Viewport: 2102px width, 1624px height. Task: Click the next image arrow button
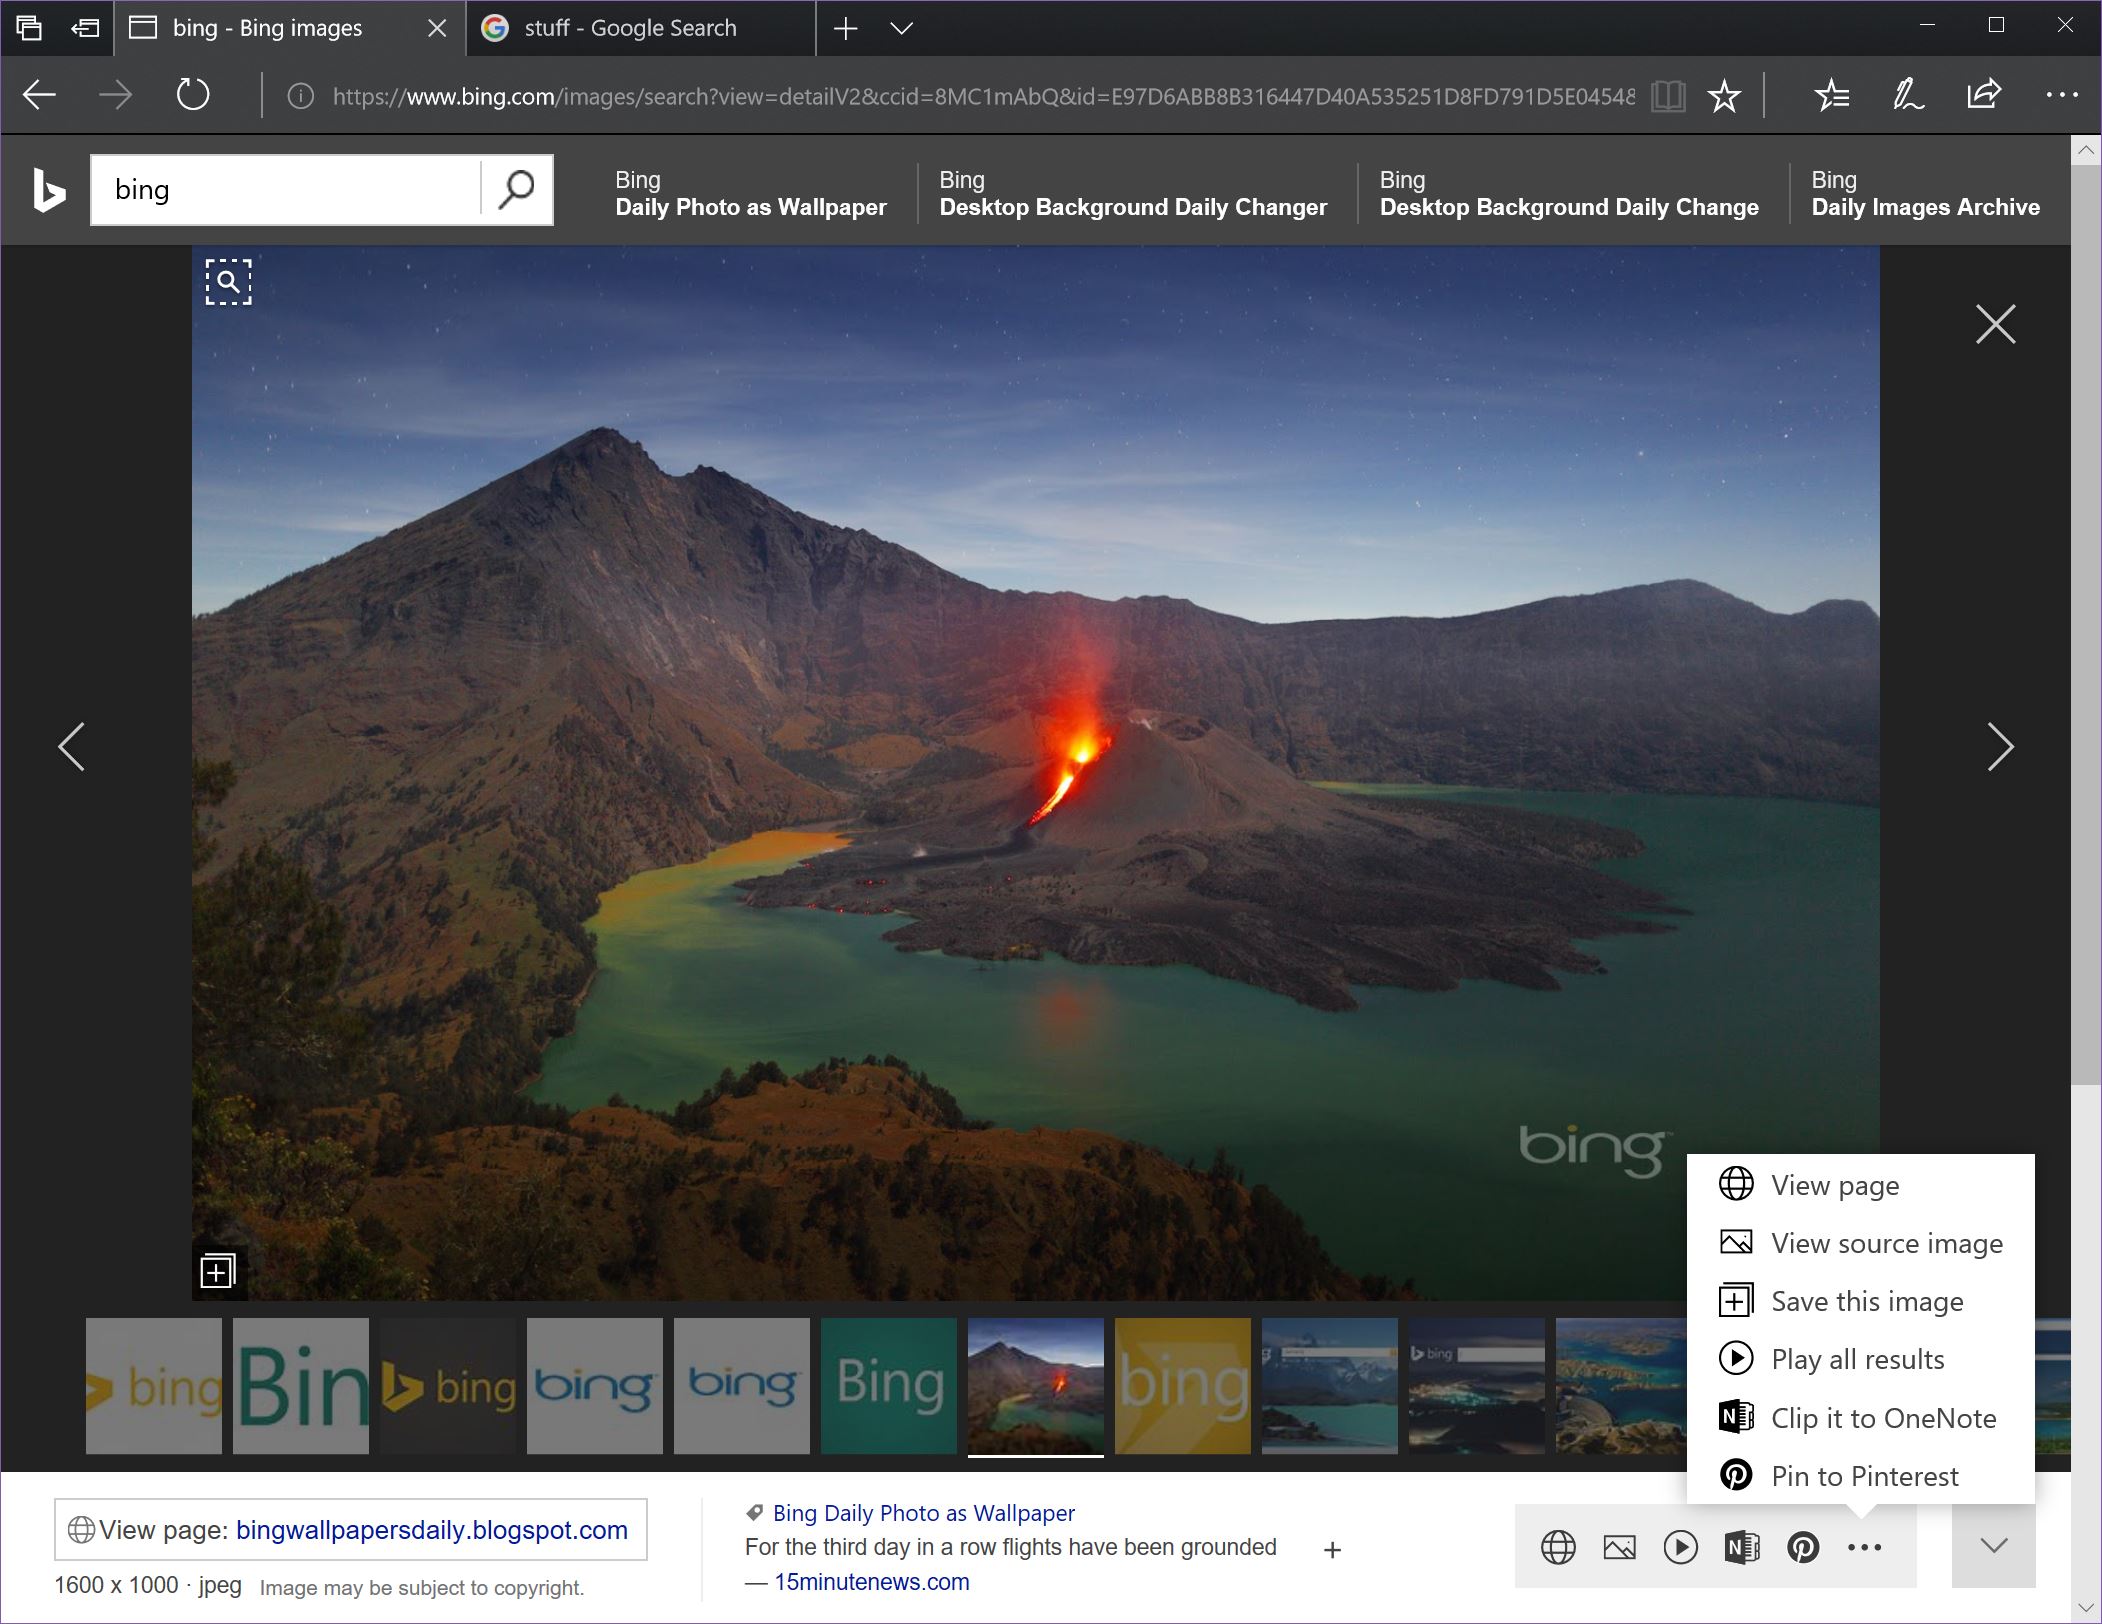click(x=1996, y=745)
